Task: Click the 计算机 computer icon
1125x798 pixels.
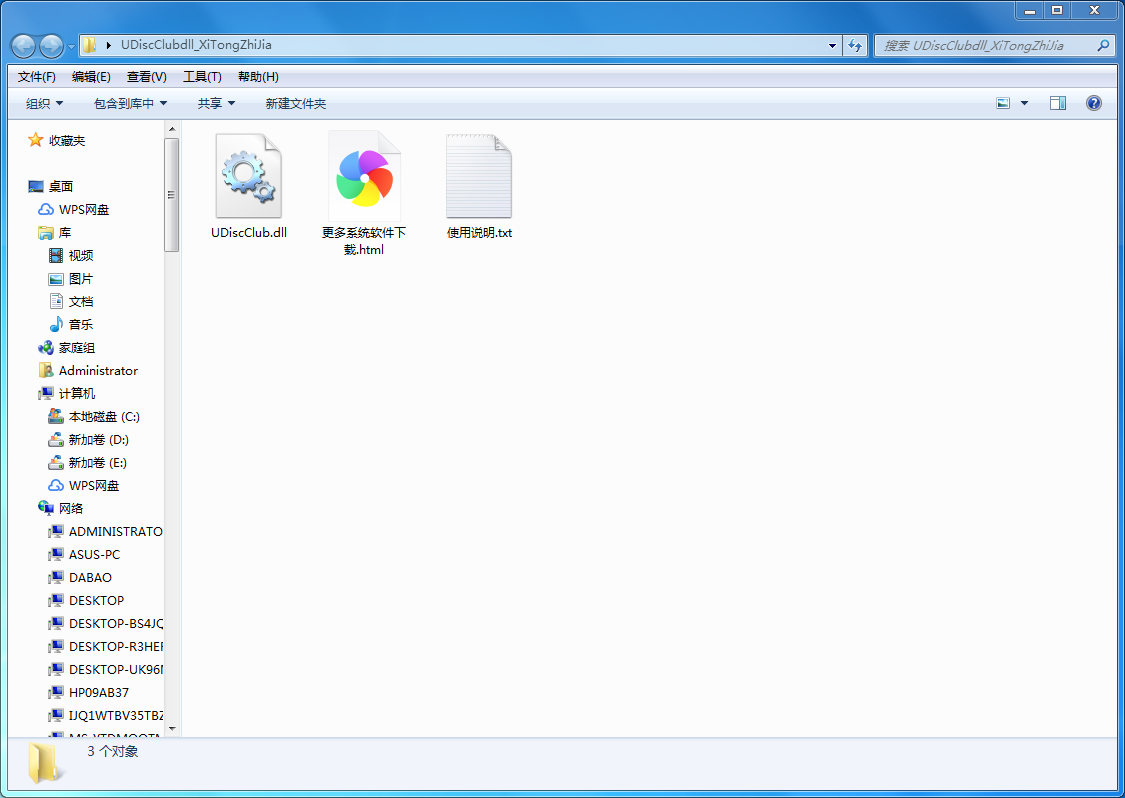Action: click(x=46, y=393)
